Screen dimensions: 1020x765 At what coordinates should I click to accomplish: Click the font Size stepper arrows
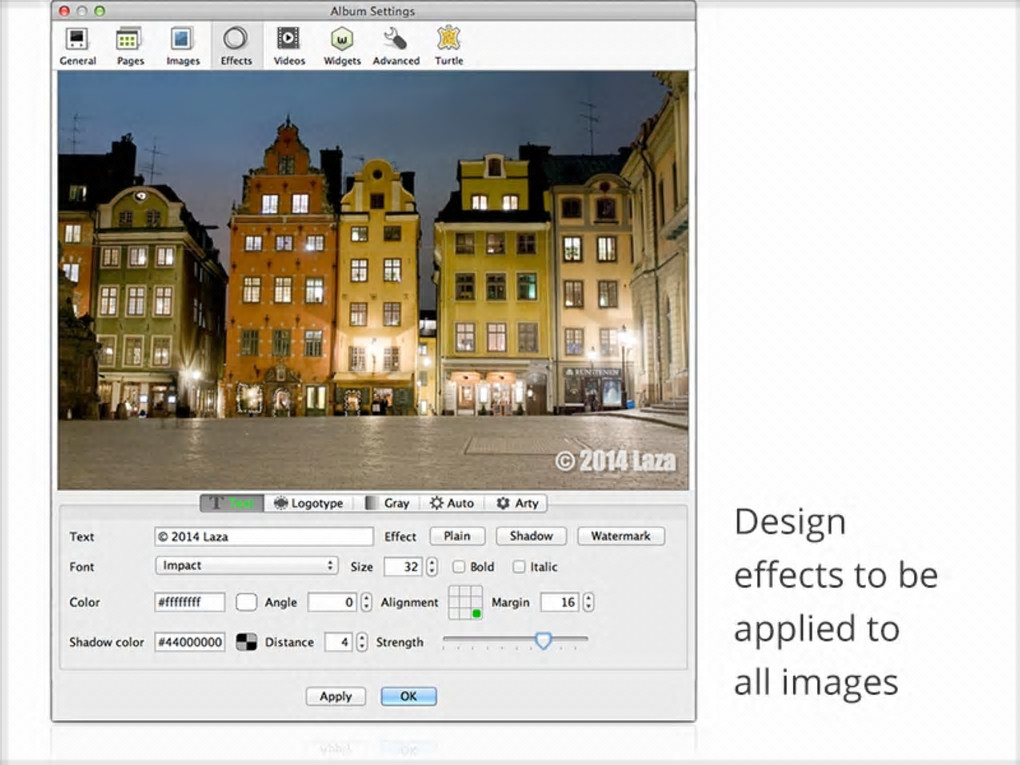point(432,567)
